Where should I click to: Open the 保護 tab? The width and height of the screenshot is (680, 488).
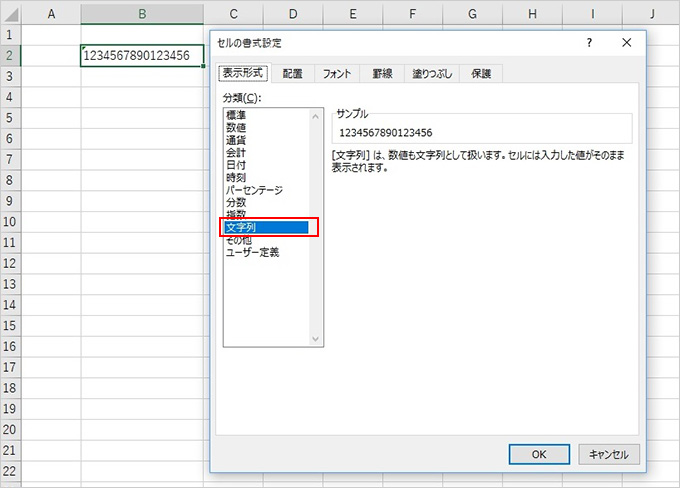[481, 74]
